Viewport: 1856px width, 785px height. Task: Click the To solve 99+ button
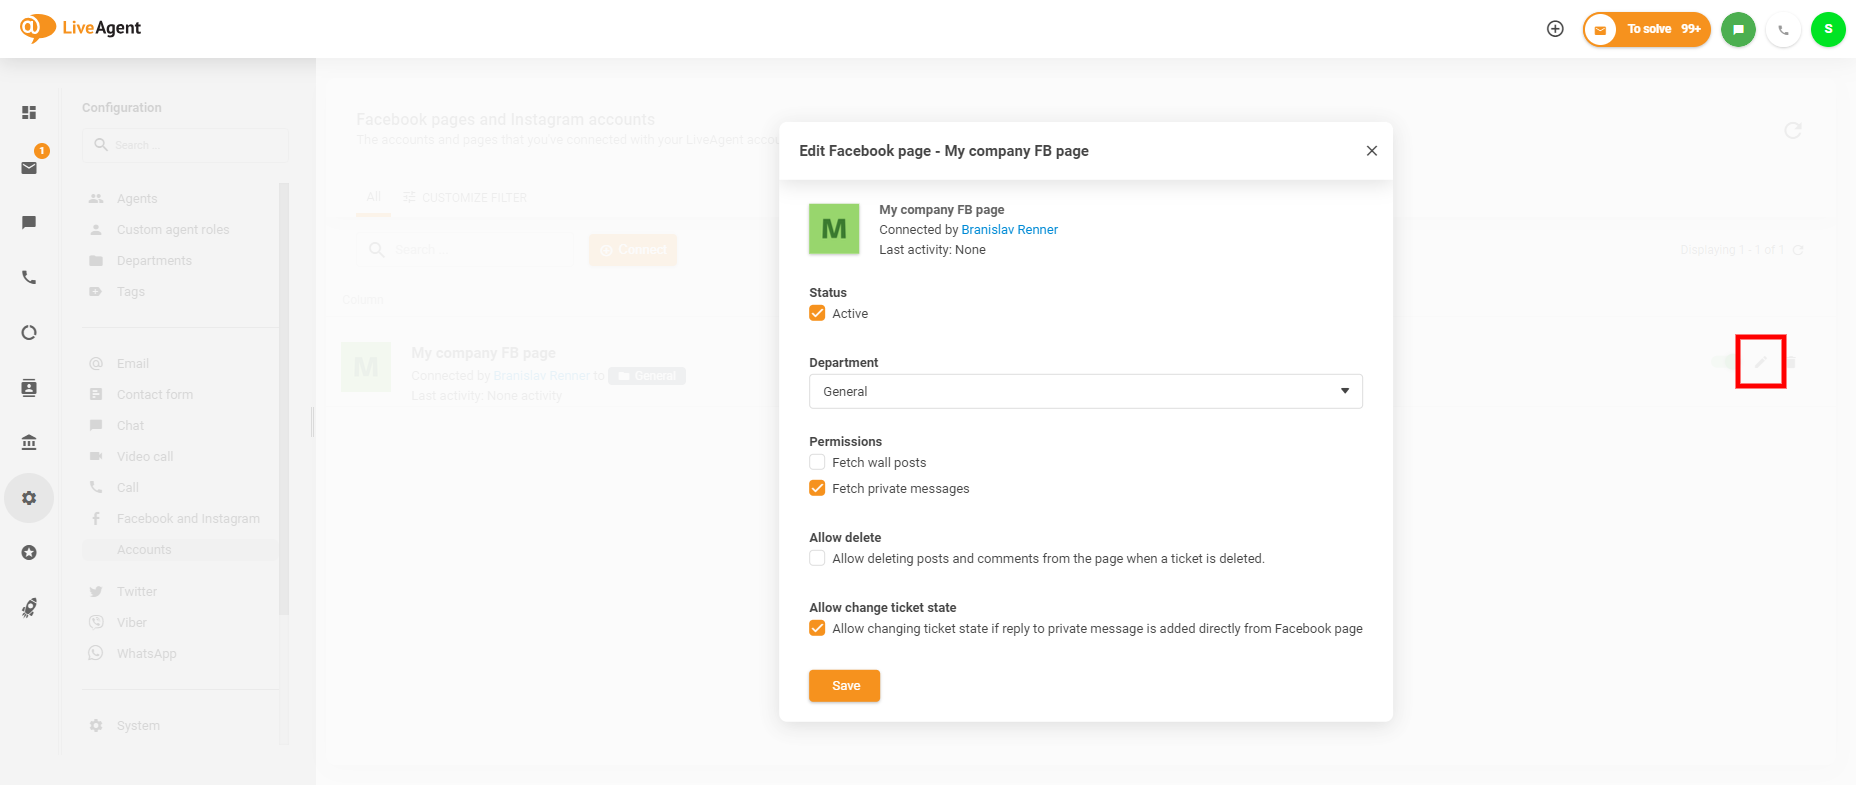pos(1647,29)
